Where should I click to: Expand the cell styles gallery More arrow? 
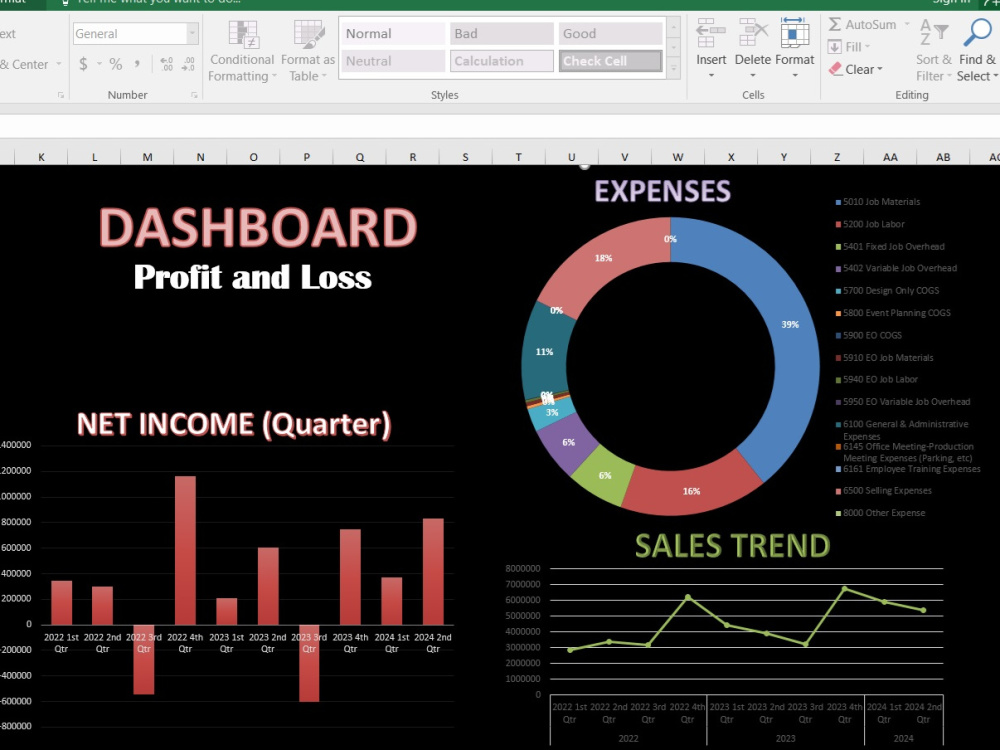coord(674,68)
